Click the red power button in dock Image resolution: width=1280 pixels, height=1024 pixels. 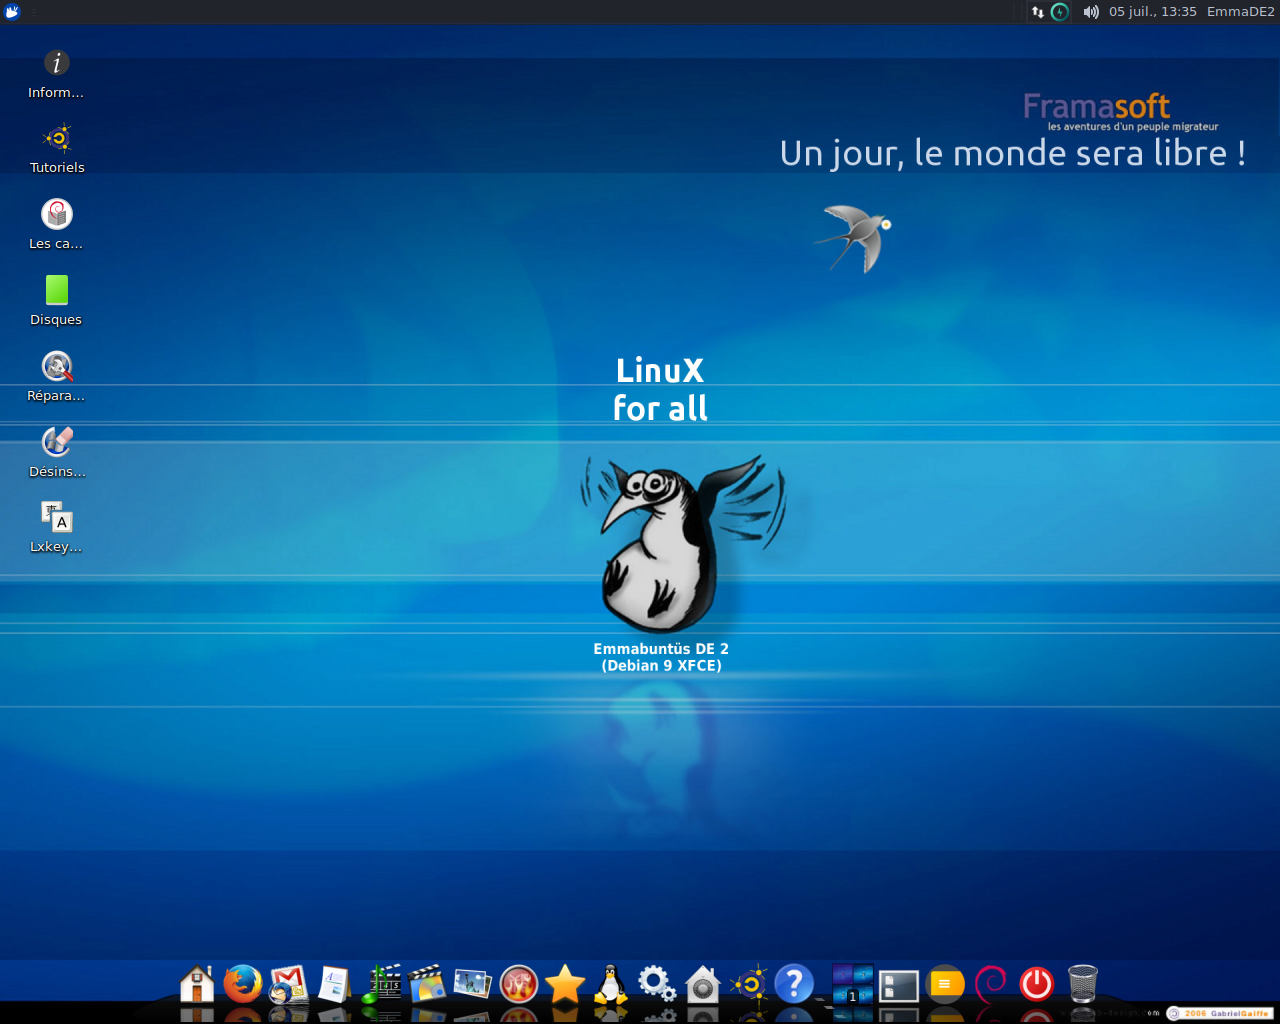click(x=1037, y=984)
